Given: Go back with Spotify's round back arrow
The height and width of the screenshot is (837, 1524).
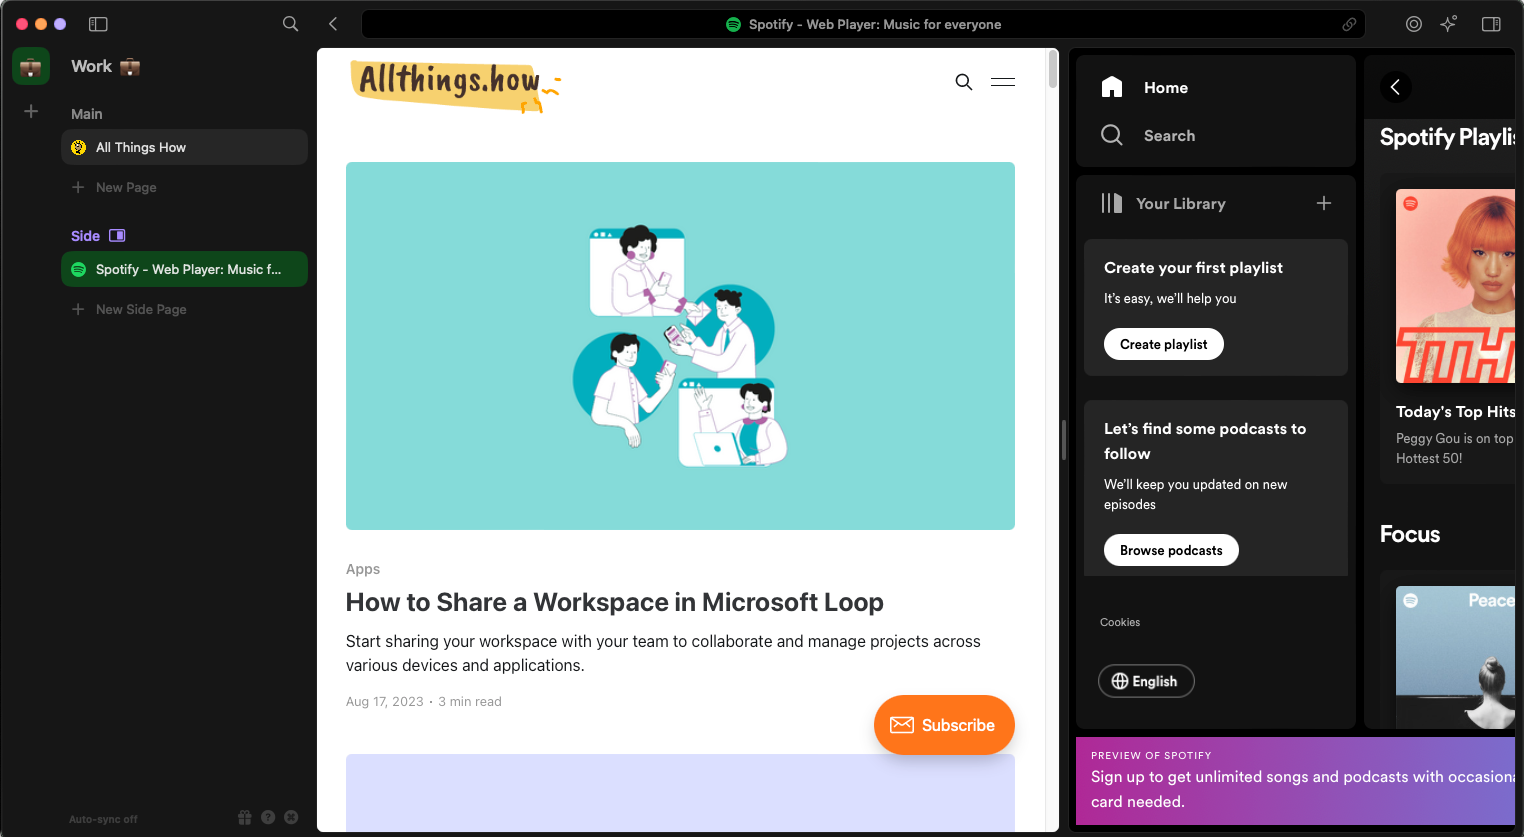Looking at the screenshot, I should [1396, 87].
